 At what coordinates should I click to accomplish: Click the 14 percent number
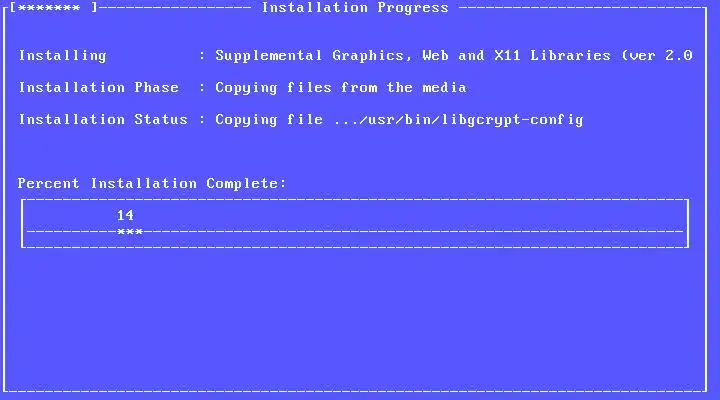click(x=125, y=215)
